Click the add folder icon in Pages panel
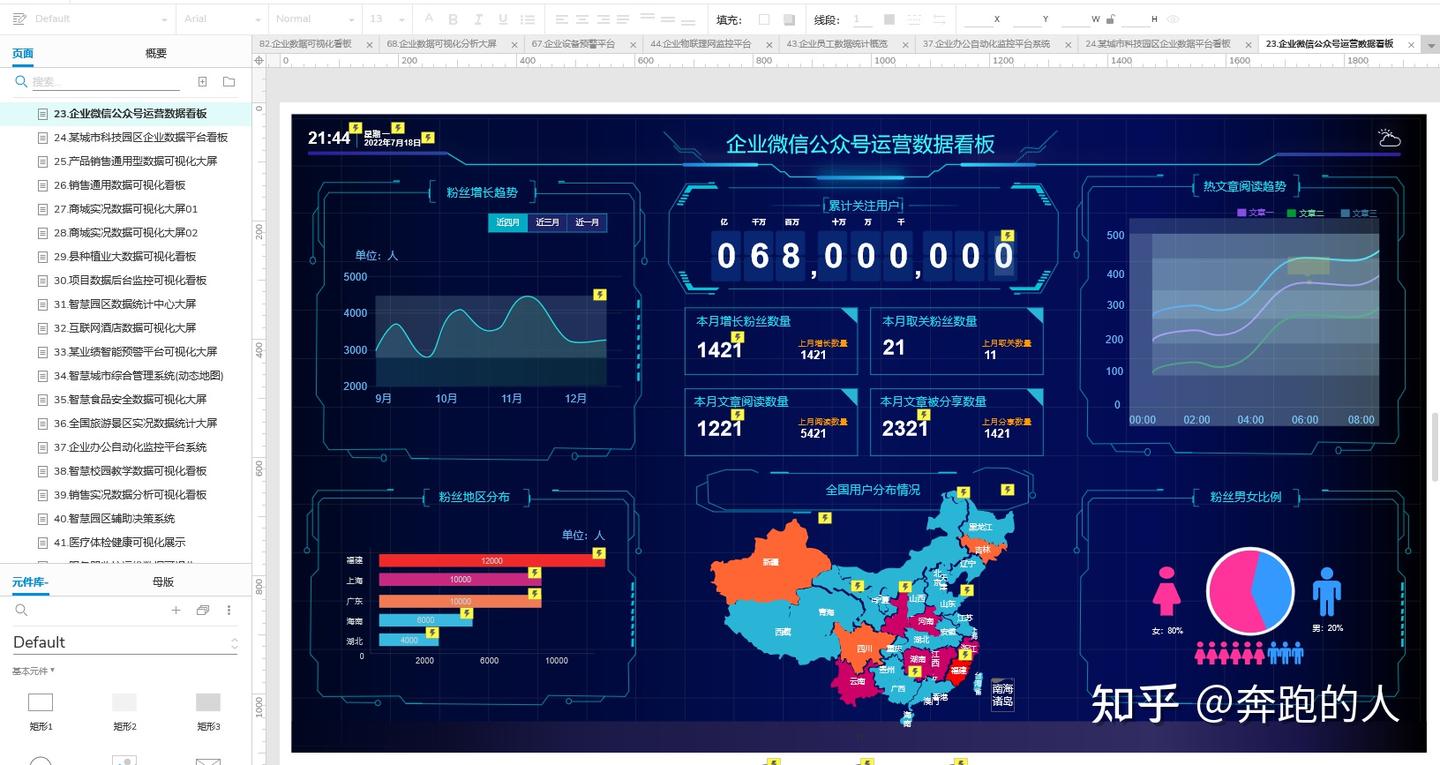Screen dimensions: 1440x765 pos(229,82)
